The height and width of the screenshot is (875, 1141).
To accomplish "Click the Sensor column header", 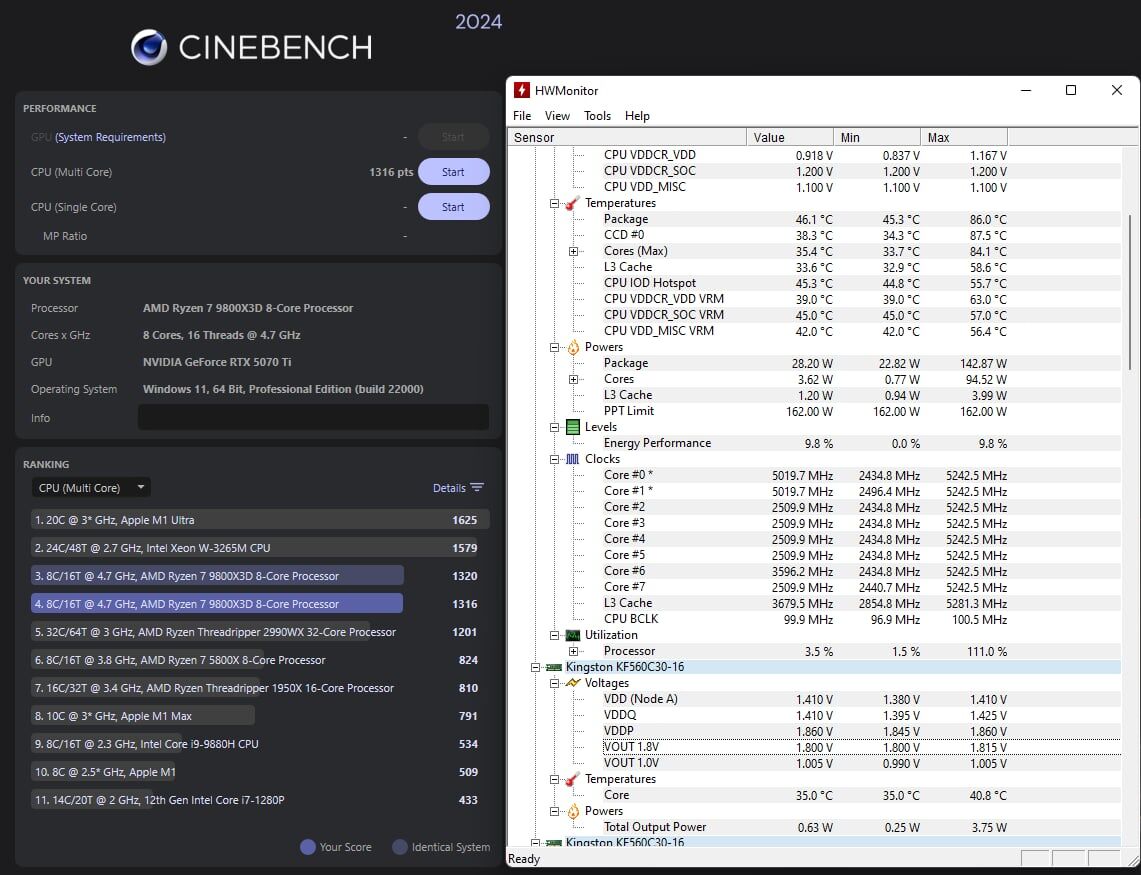I will point(627,138).
